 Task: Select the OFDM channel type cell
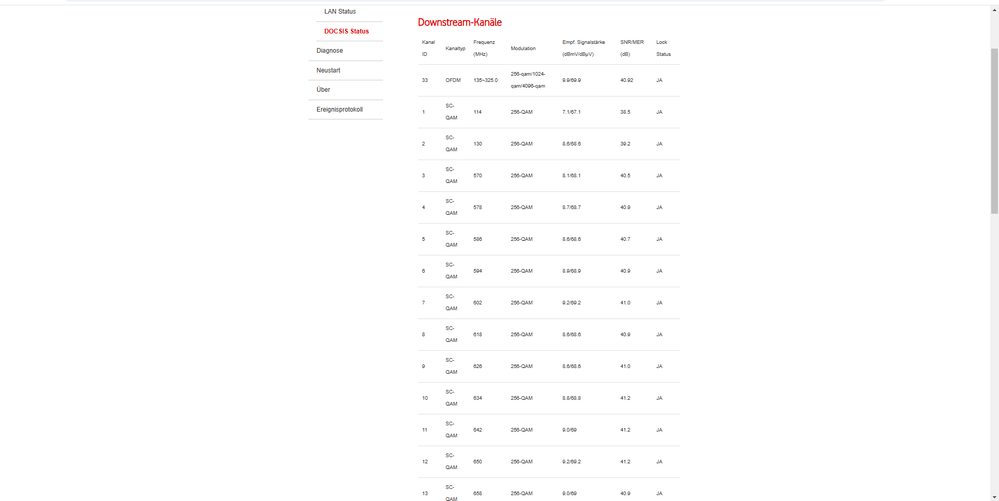pyautogui.click(x=453, y=80)
